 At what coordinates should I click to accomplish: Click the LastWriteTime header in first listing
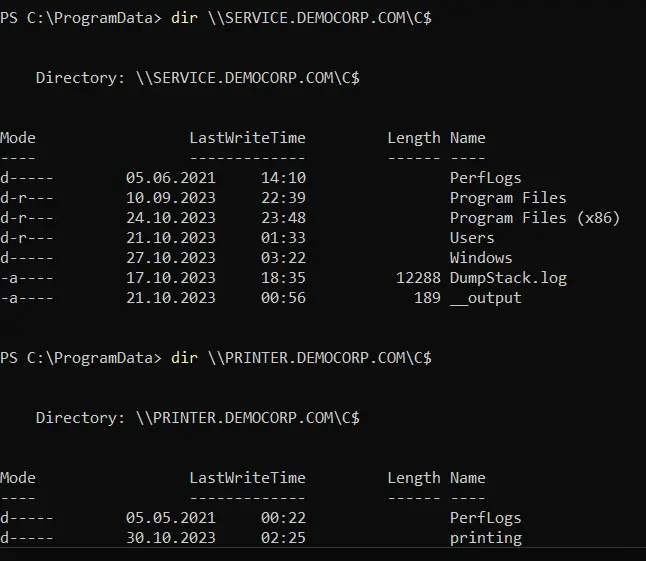[247, 138]
